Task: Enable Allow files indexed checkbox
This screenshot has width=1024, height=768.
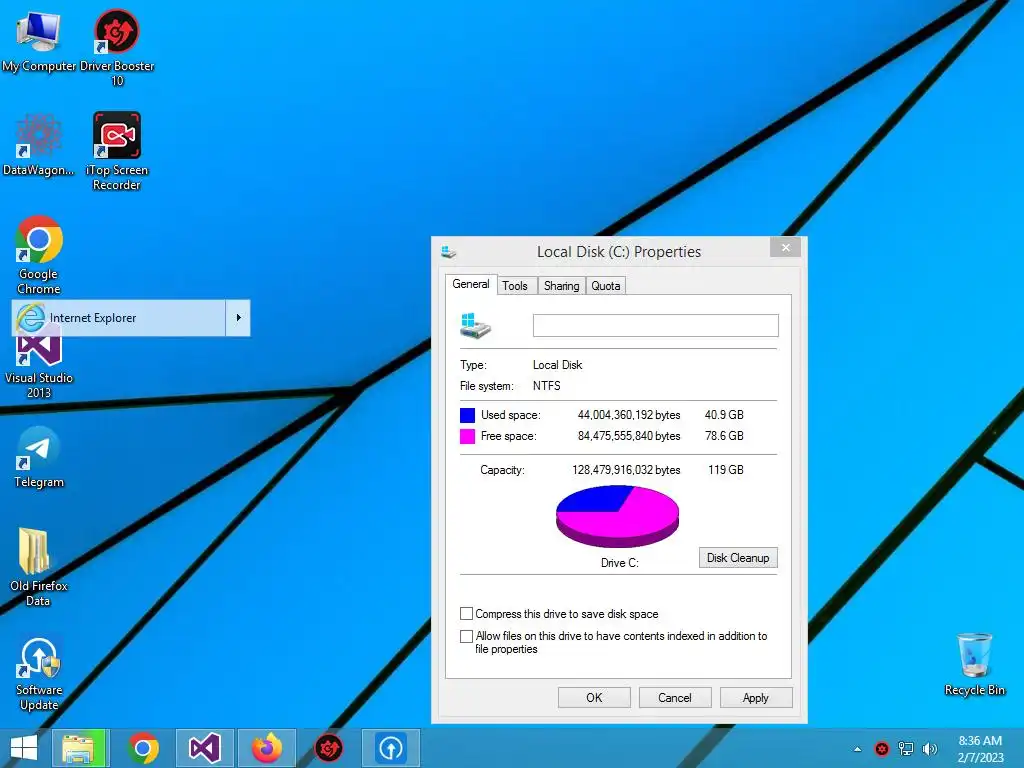Action: 466,636
